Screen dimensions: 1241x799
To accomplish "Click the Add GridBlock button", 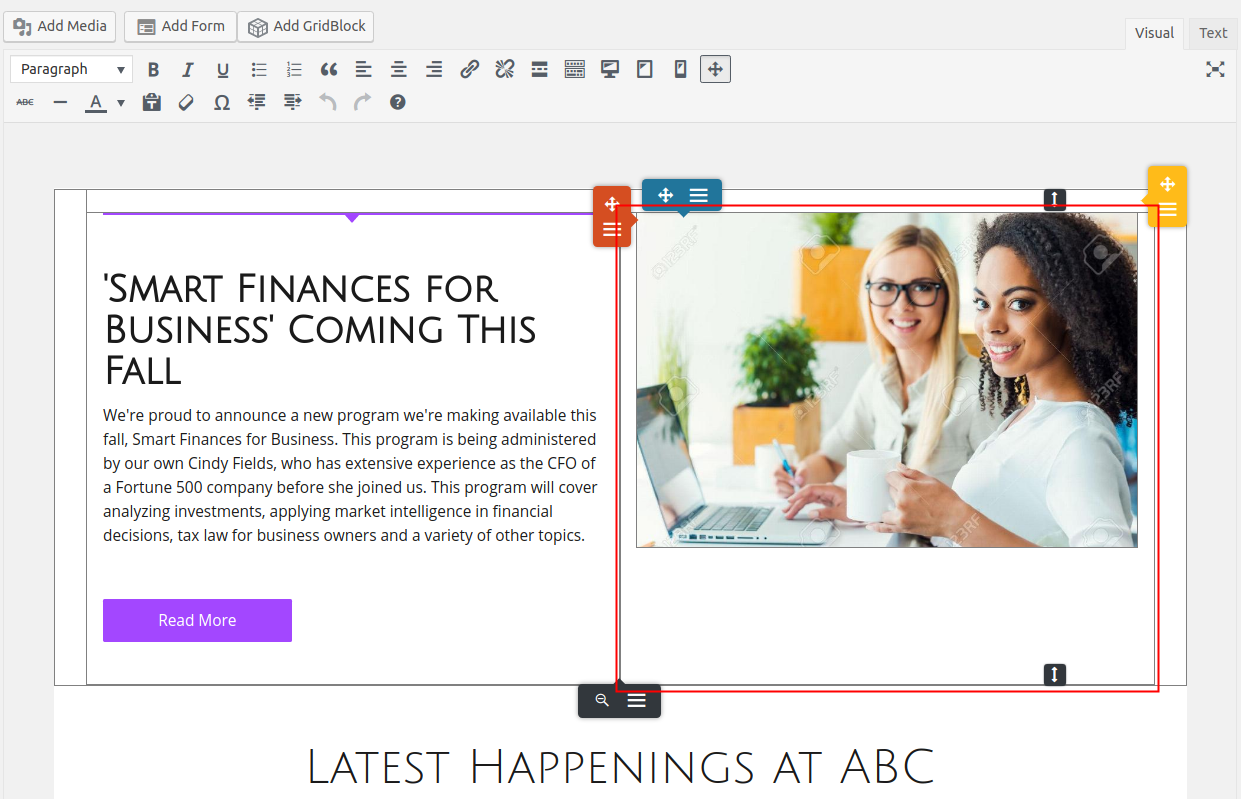I will point(306,26).
